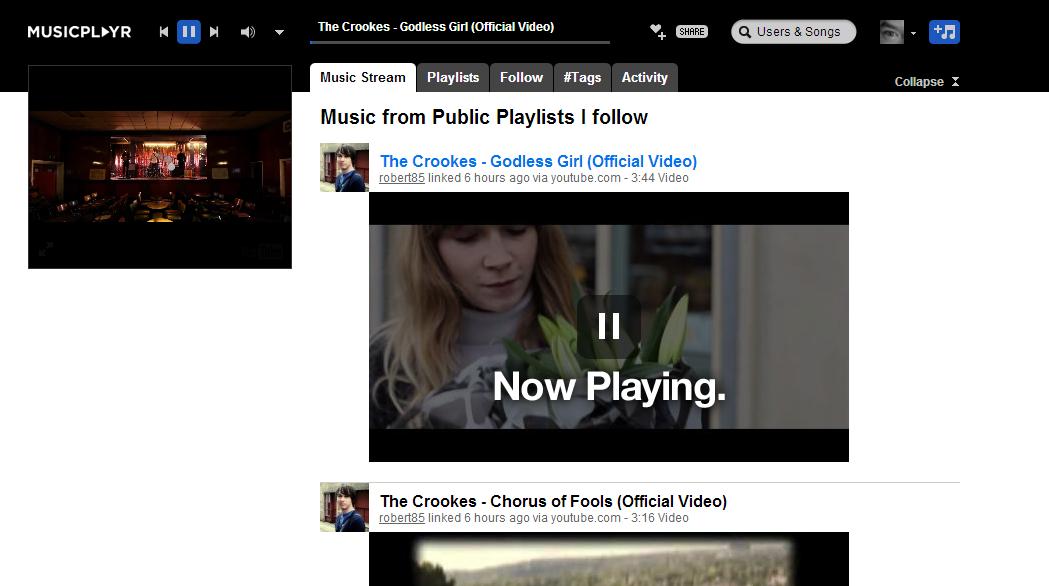Skip to the next track
This screenshot has width=1049, height=586.
pos(214,31)
